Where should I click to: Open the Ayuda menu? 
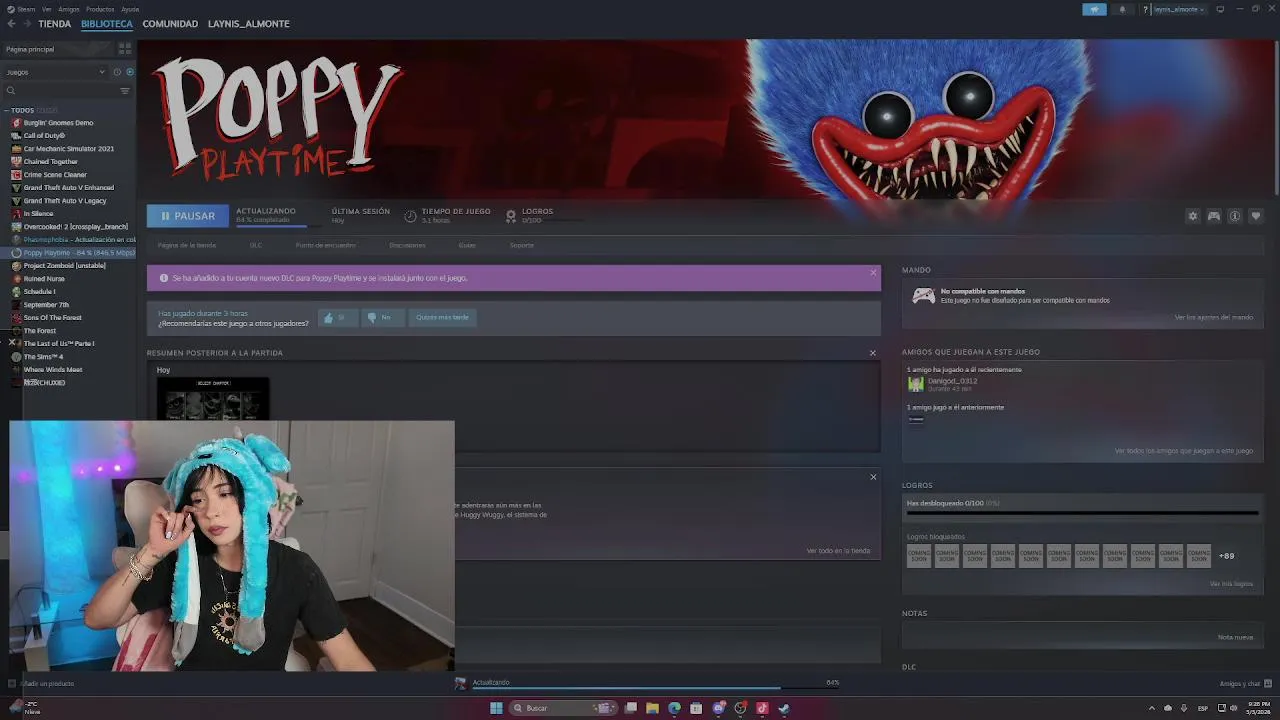point(130,9)
